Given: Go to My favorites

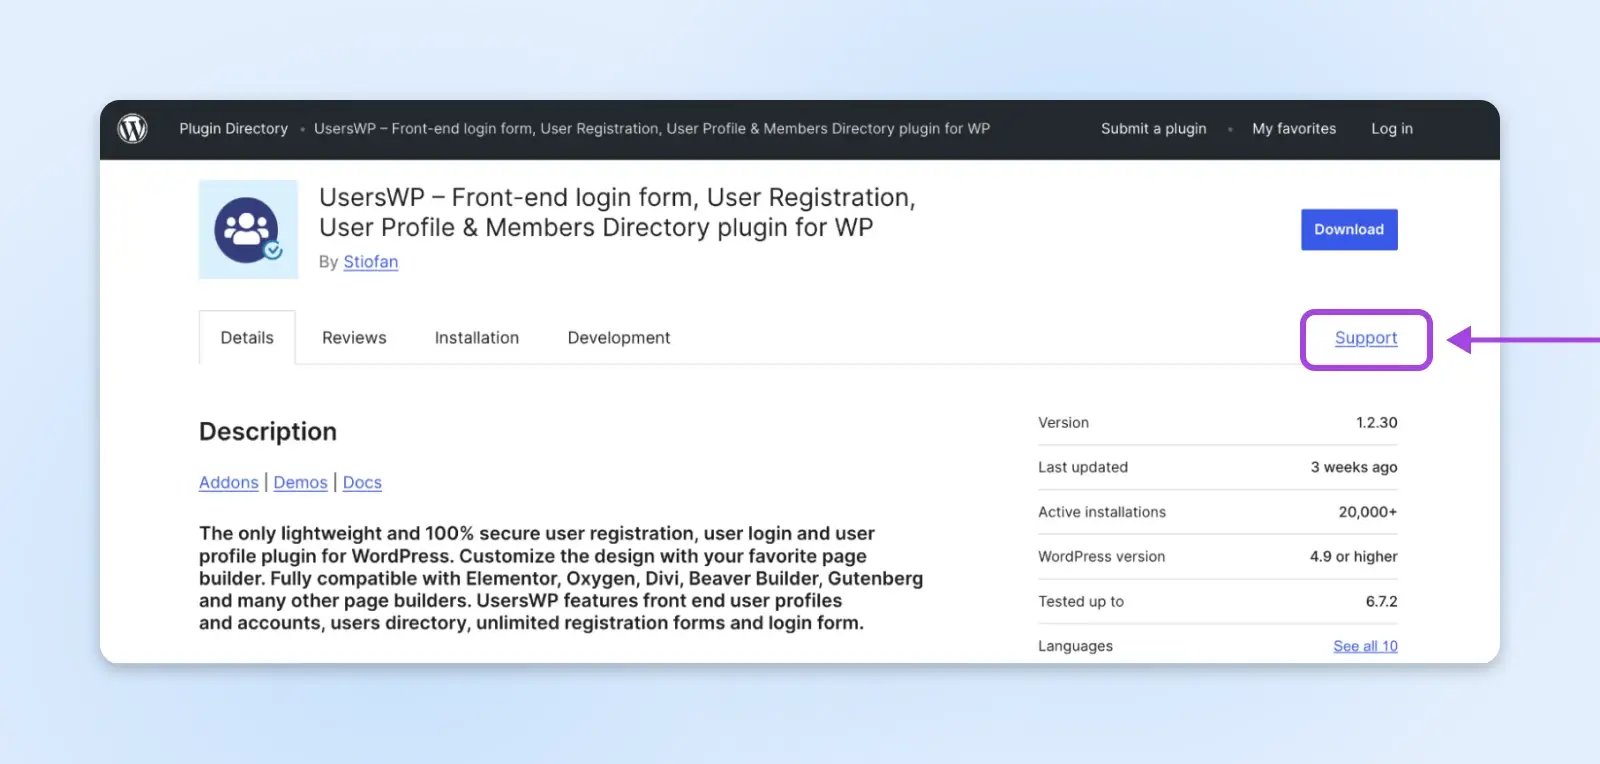Looking at the screenshot, I should pos(1293,129).
